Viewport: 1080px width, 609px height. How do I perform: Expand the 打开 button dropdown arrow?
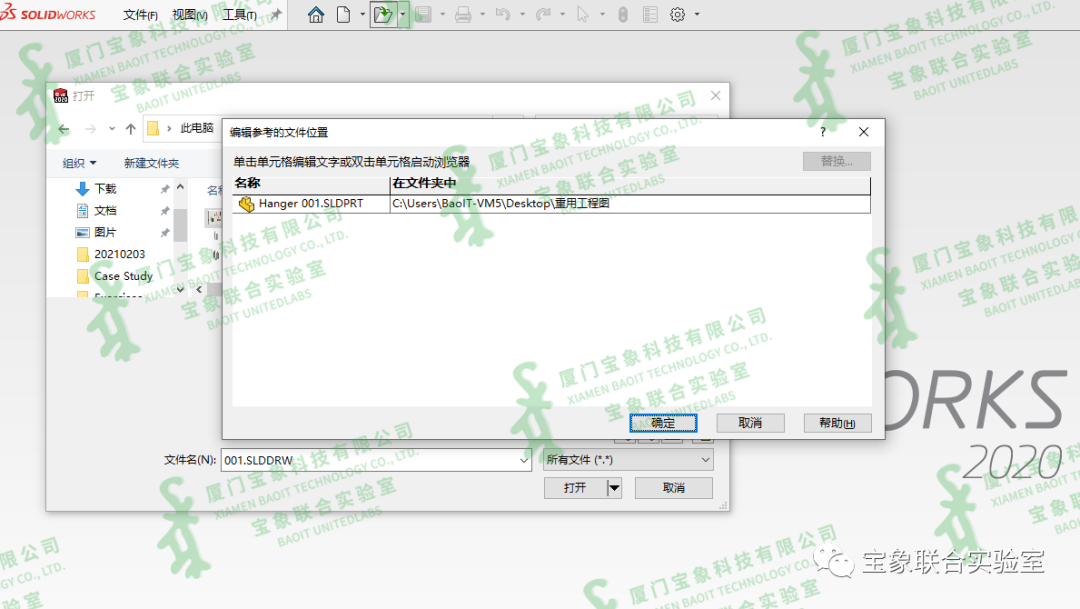point(614,488)
